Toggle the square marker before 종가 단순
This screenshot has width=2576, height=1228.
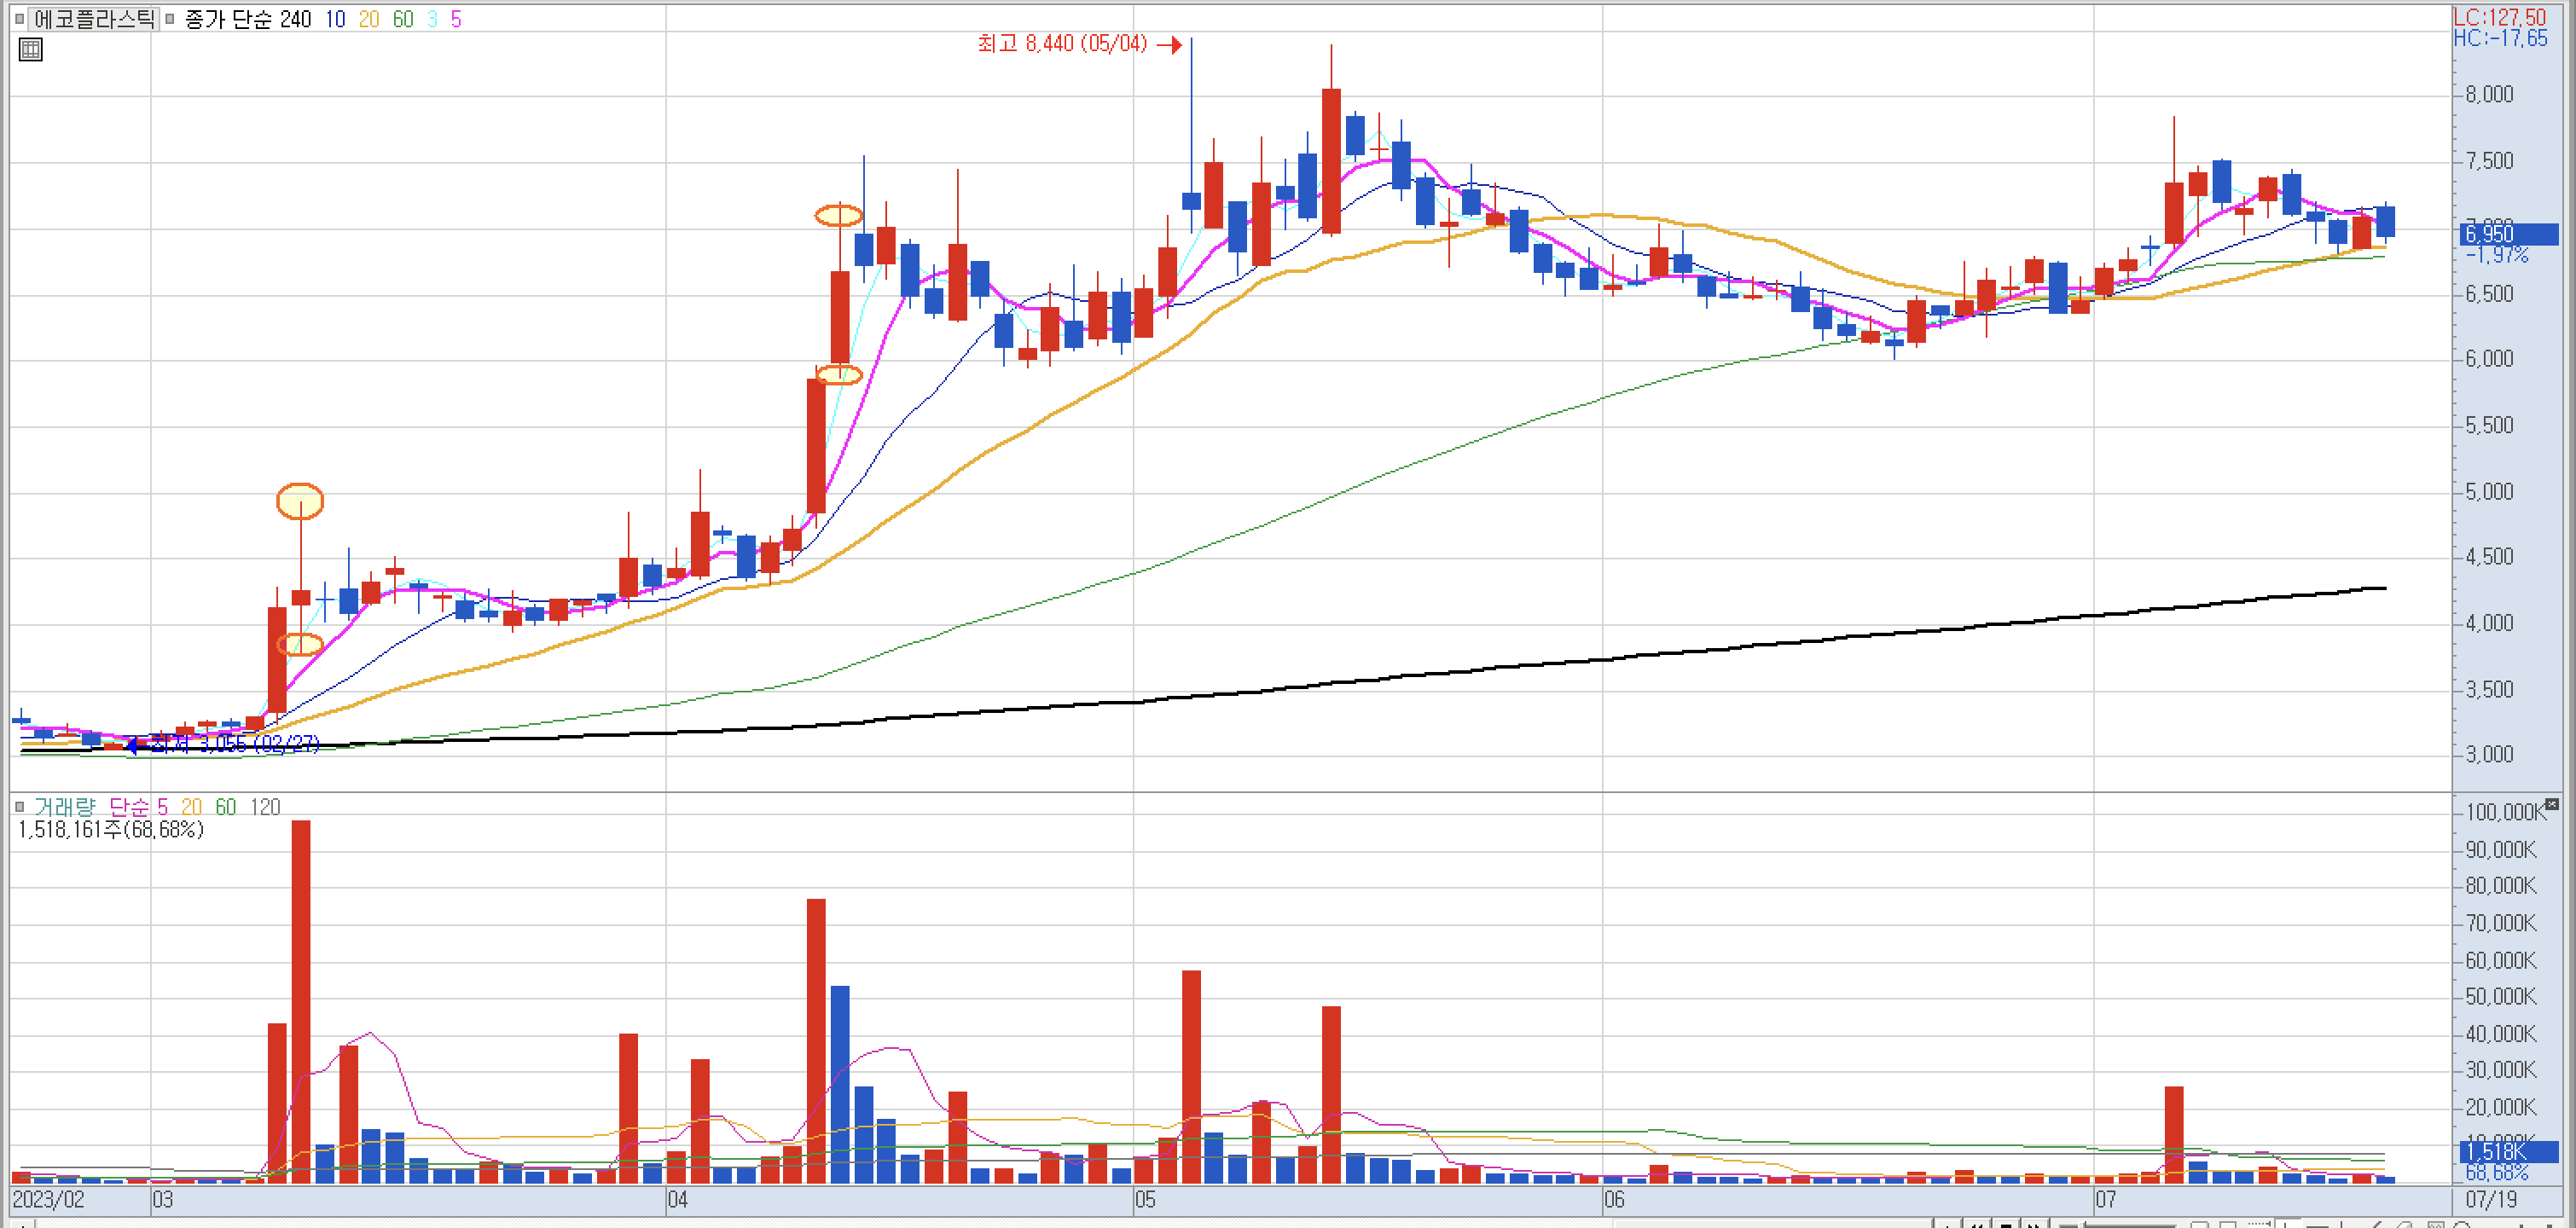(169, 19)
